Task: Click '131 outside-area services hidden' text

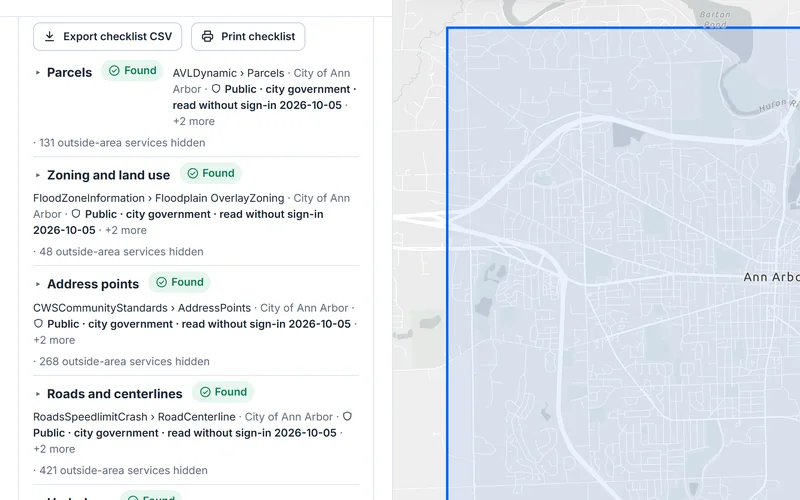Action: pos(122,143)
